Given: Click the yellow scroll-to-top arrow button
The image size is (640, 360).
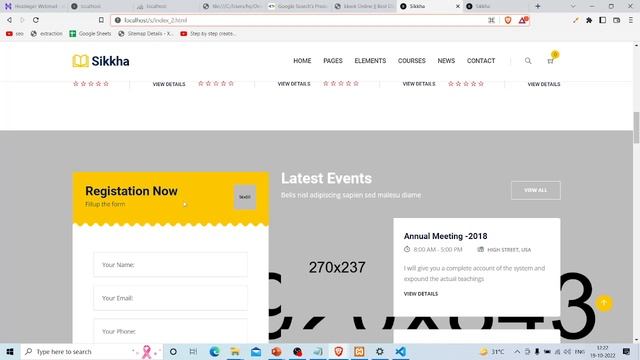Looking at the screenshot, I should tap(604, 303).
